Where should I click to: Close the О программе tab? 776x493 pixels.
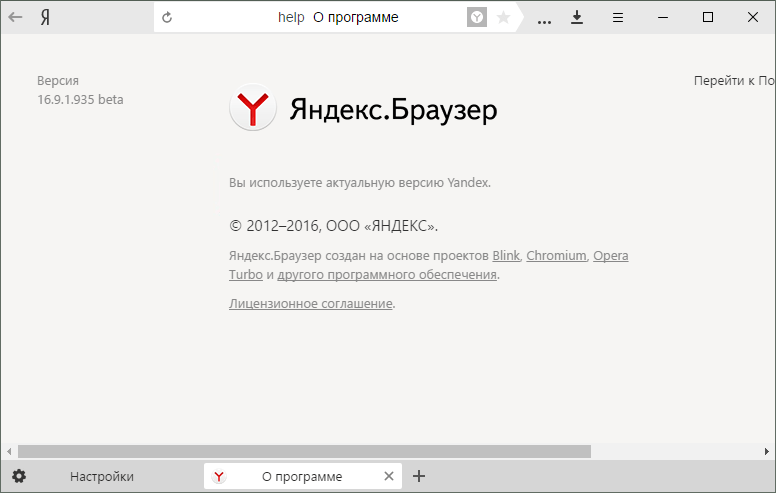389,476
